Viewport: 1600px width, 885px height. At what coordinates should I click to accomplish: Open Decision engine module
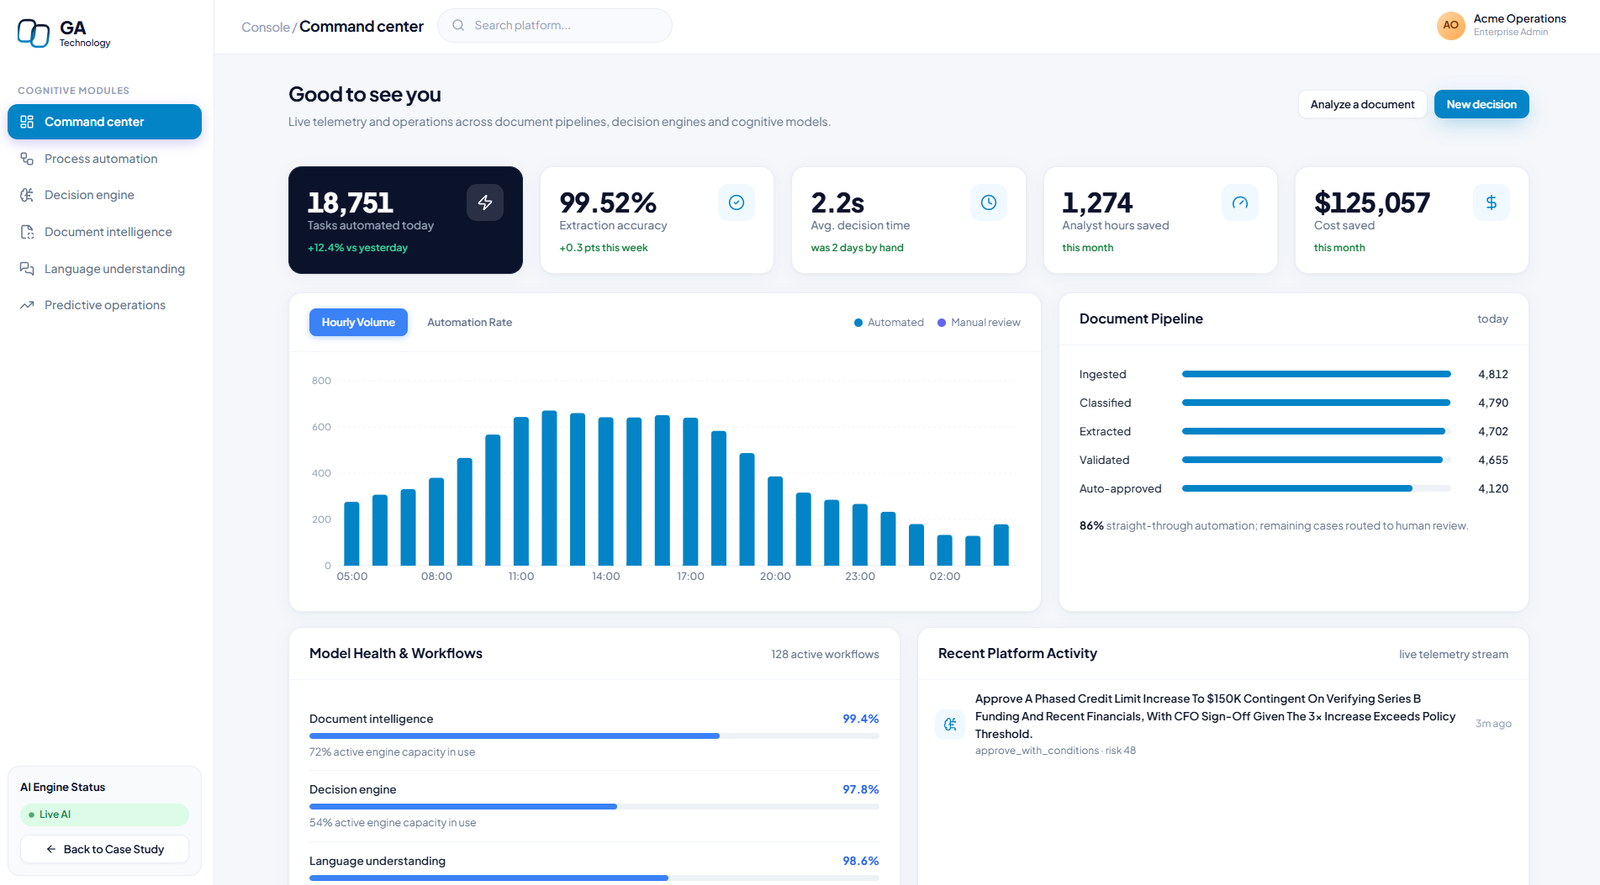click(x=104, y=195)
